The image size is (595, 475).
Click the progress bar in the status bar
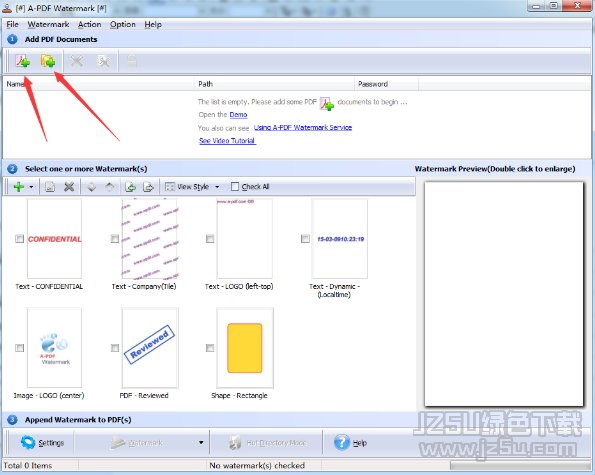tap(520, 465)
